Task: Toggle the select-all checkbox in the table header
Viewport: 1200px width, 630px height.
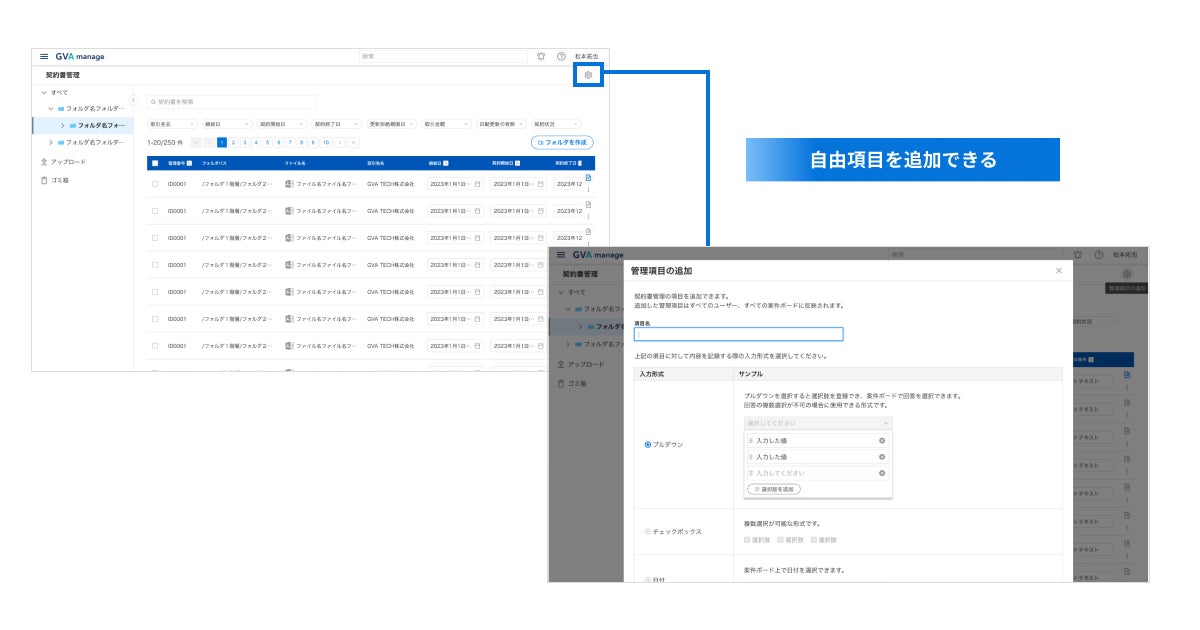Action: pyautogui.click(x=155, y=162)
